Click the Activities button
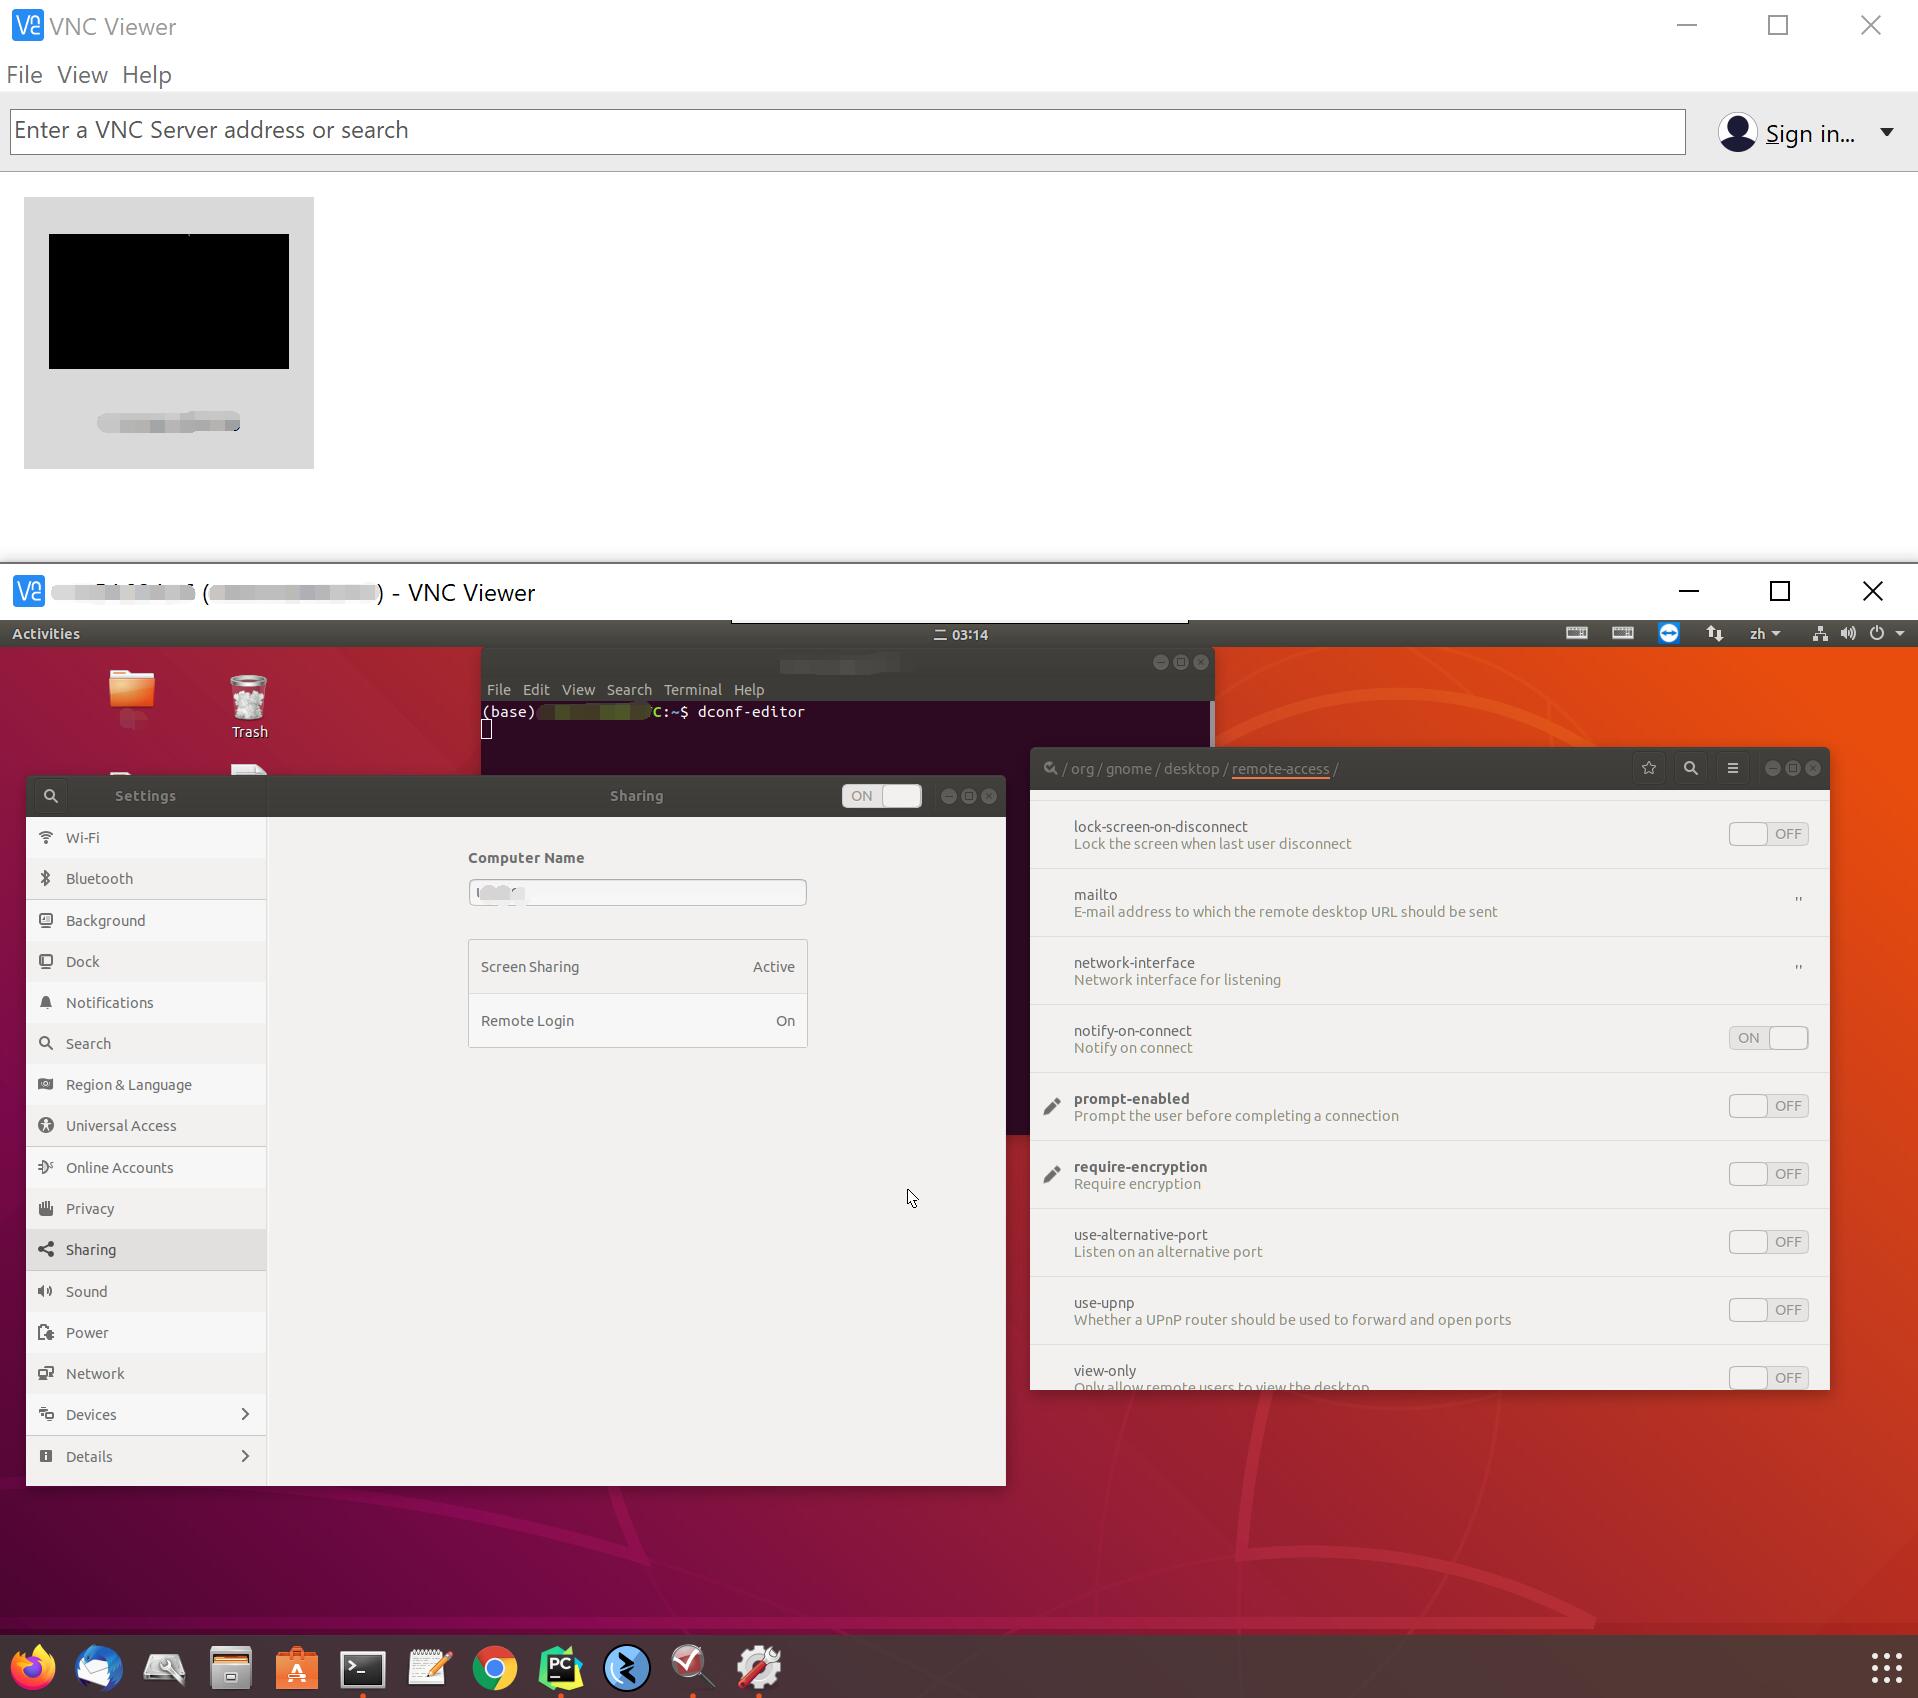Screen dimensions: 1918x1698 click(46, 633)
